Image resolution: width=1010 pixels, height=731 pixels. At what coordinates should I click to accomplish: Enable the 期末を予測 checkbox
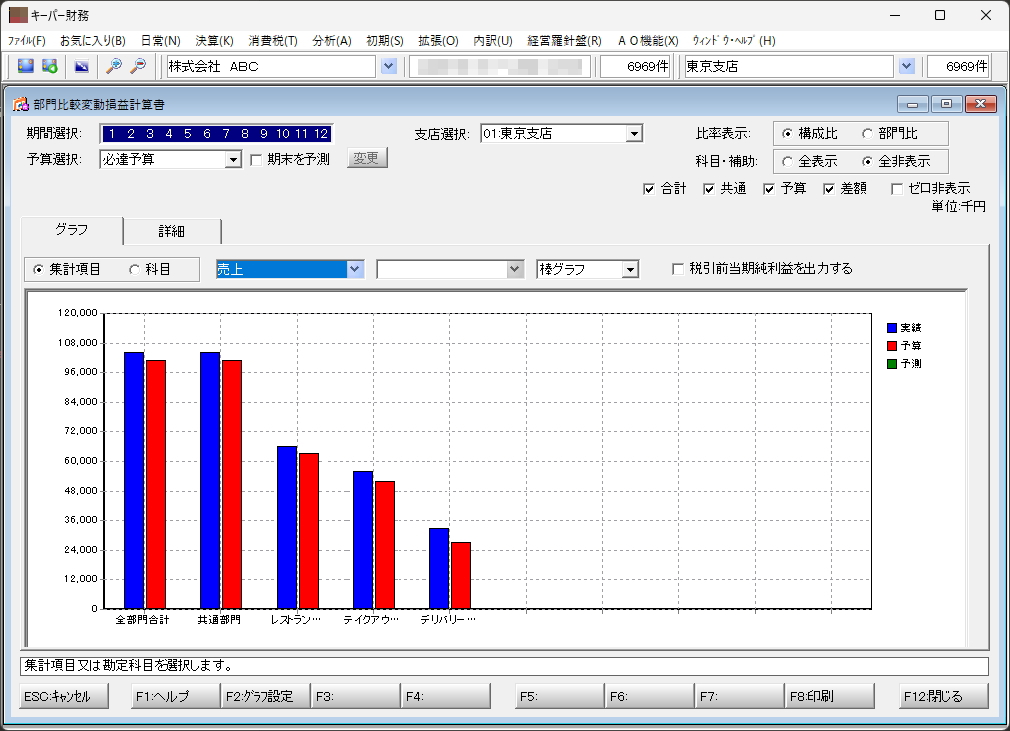point(256,160)
